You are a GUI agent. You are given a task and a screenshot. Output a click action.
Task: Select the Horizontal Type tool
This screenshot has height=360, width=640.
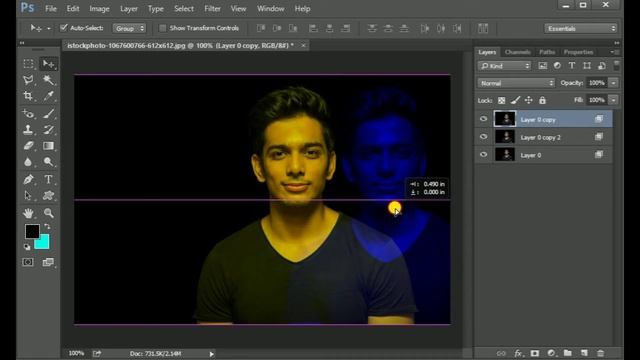tap(48, 179)
